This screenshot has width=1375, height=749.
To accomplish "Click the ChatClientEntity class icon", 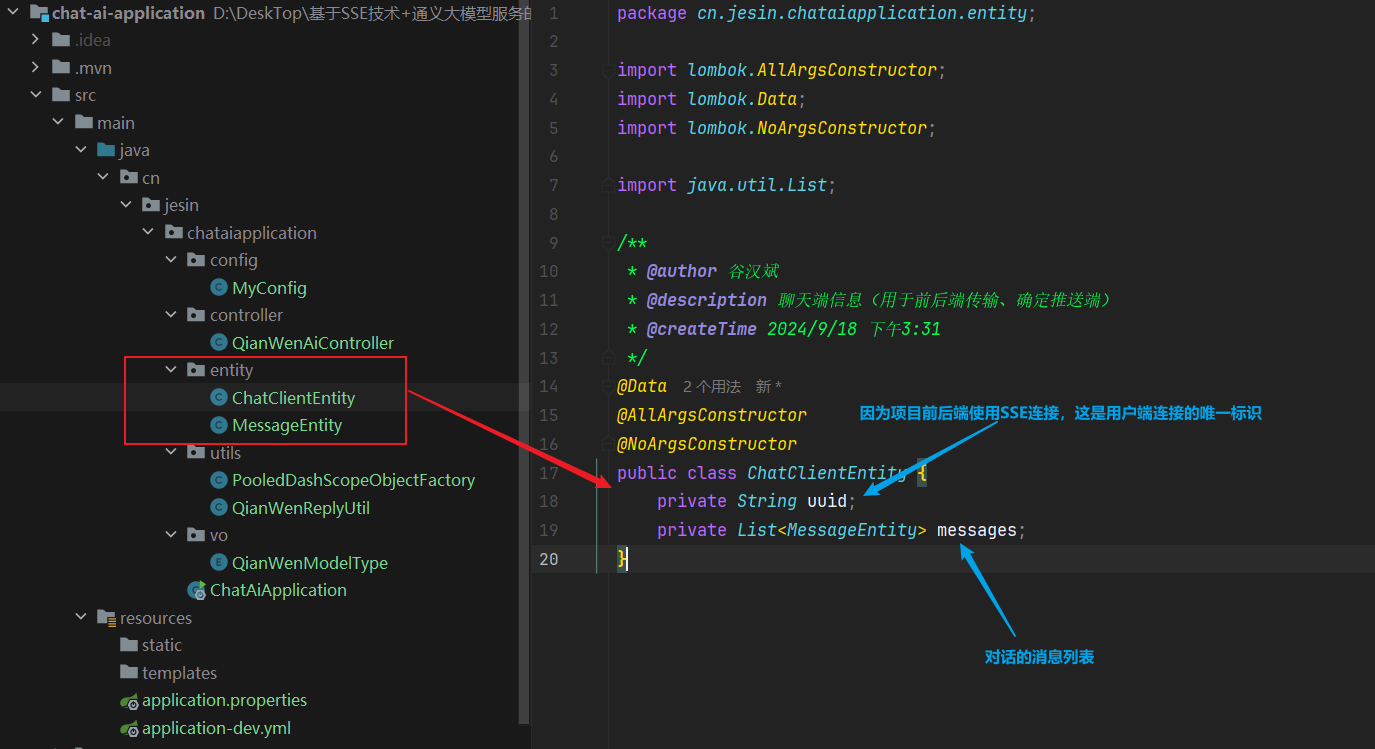I will pyautogui.click(x=219, y=398).
